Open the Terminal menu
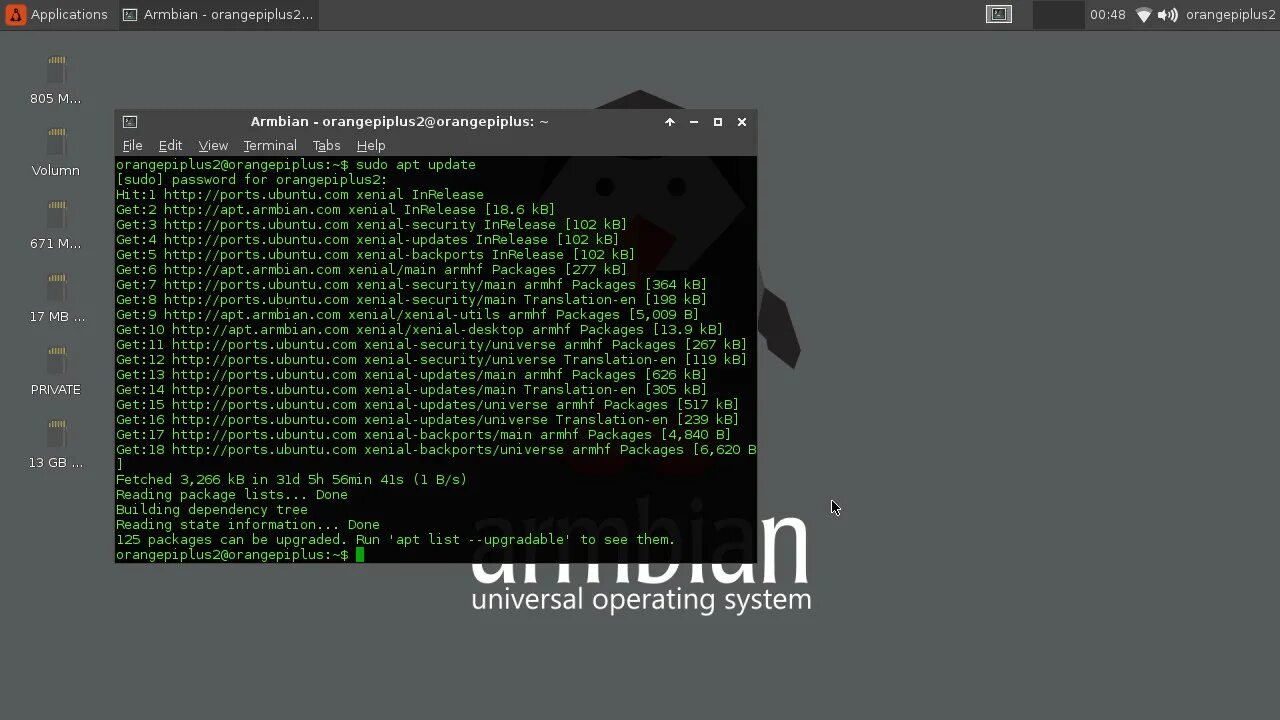 [x=270, y=145]
